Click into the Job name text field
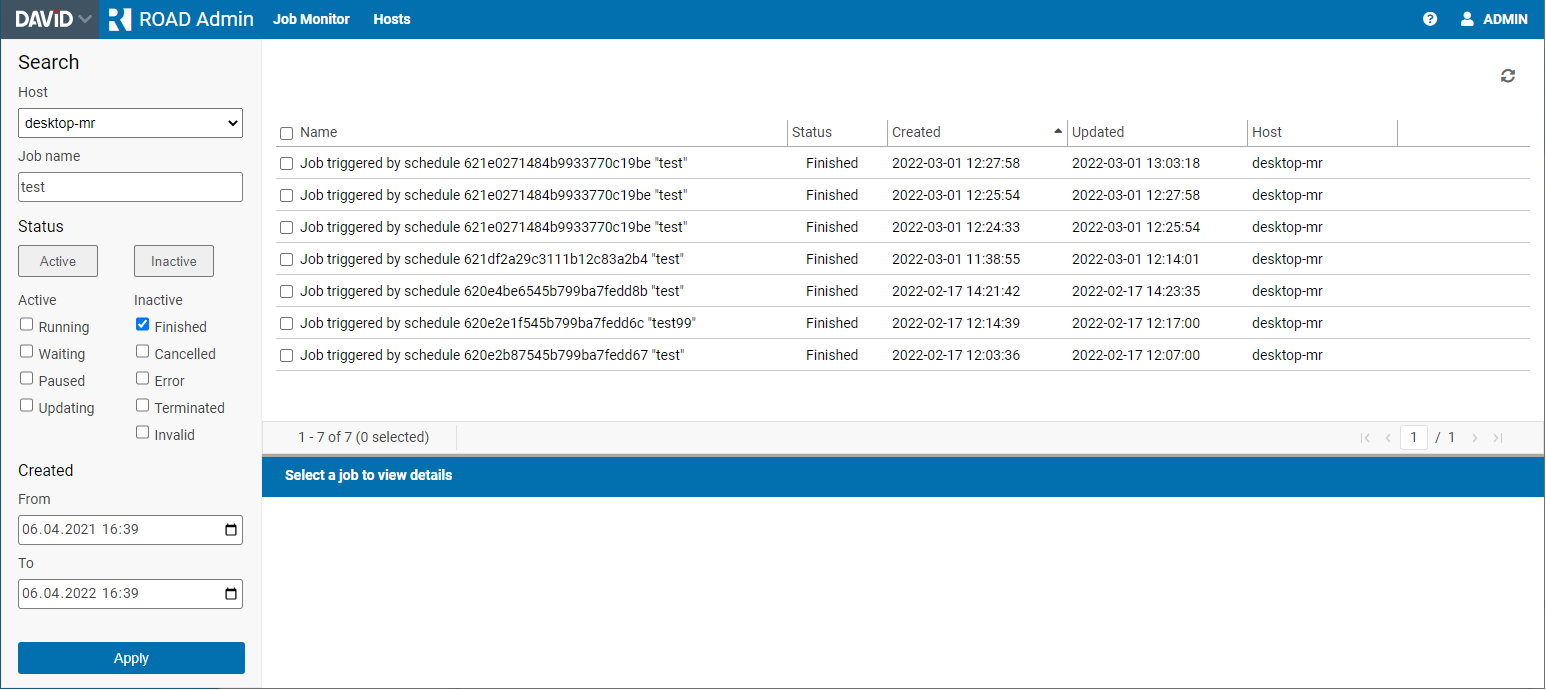Screen dimensions: 1546x690 pyautogui.click(x=130, y=187)
